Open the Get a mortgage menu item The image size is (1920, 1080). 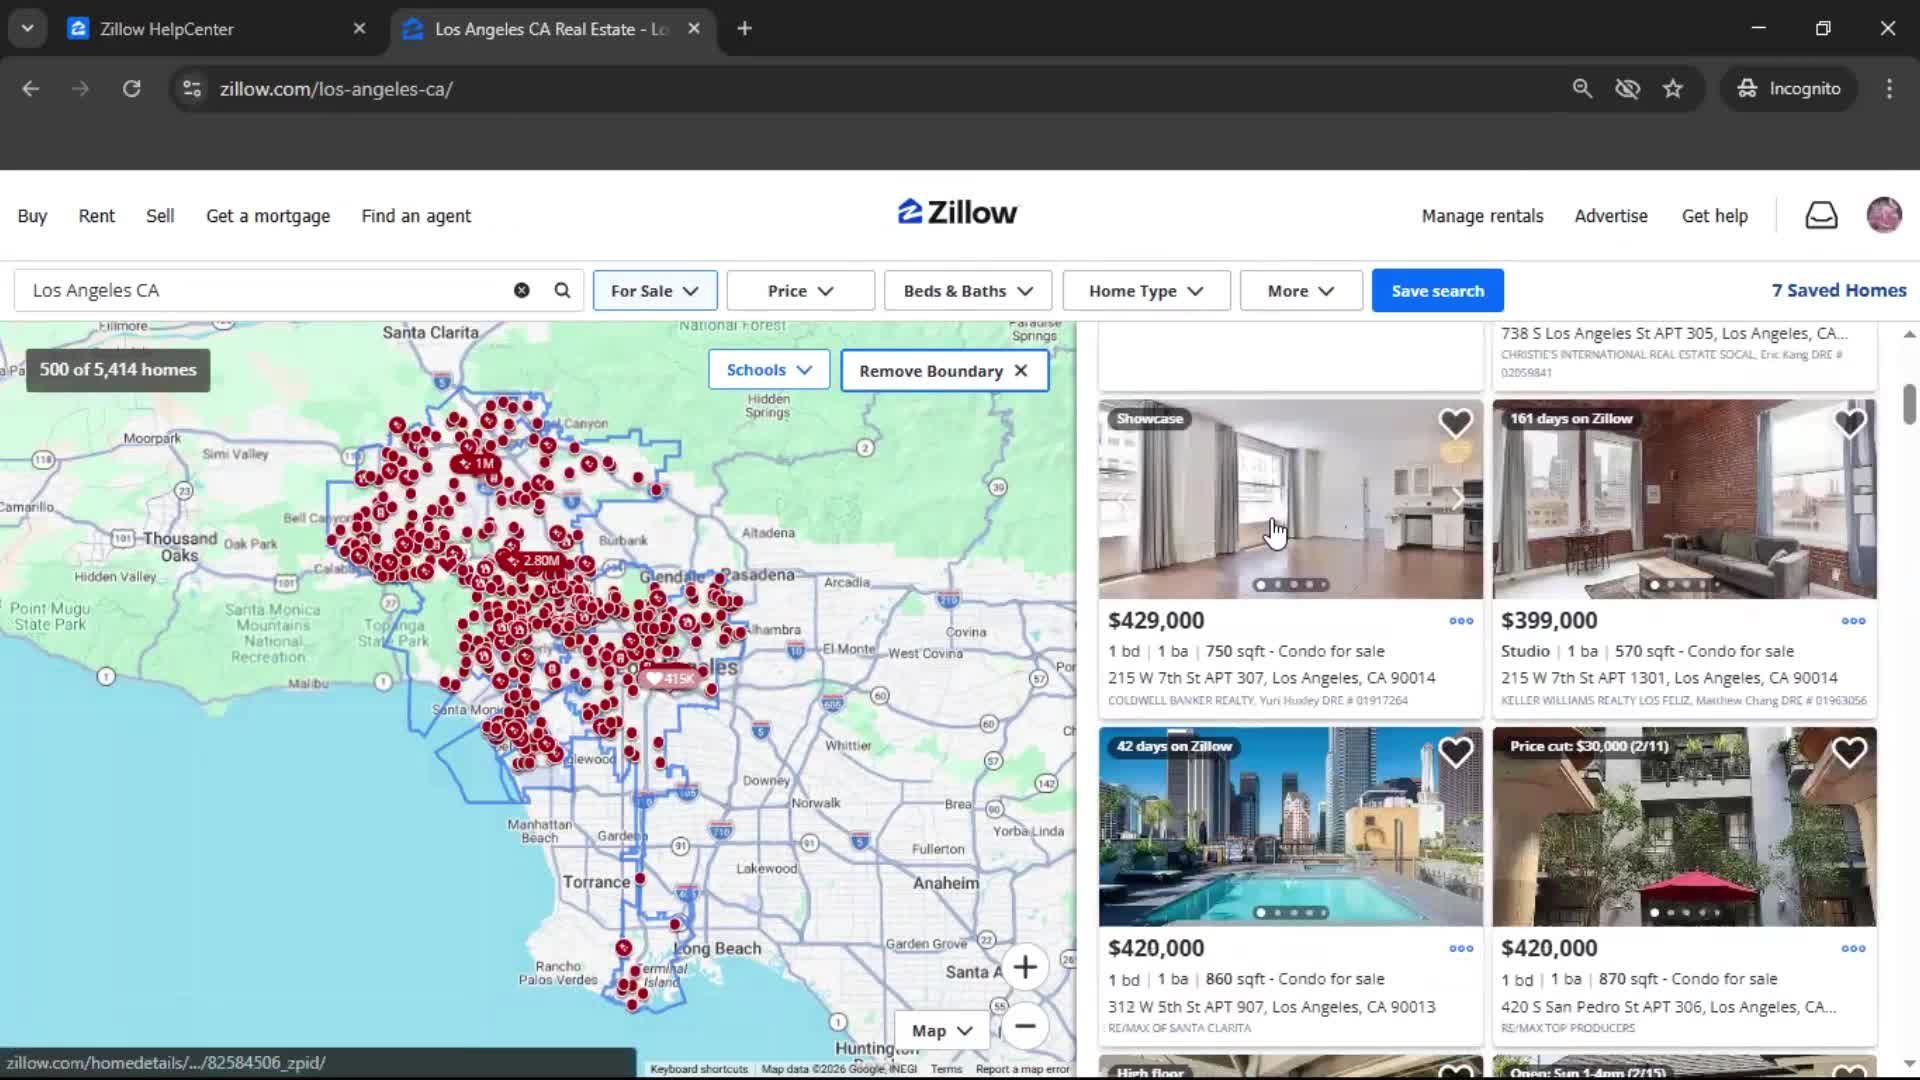pyautogui.click(x=267, y=215)
